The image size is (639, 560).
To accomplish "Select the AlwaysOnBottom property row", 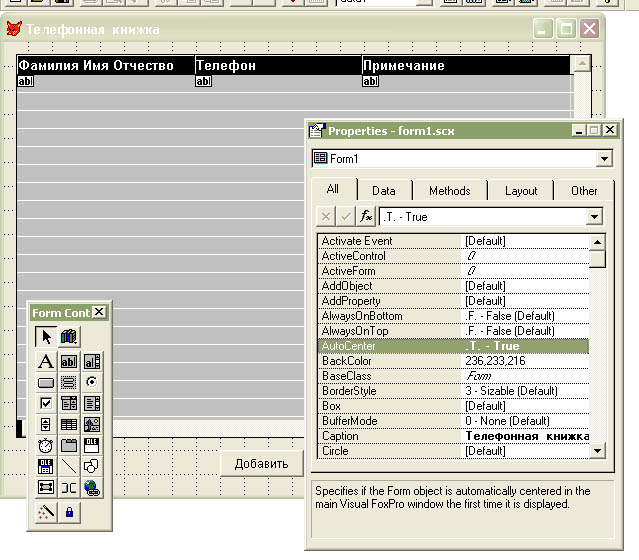I will click(x=453, y=316).
